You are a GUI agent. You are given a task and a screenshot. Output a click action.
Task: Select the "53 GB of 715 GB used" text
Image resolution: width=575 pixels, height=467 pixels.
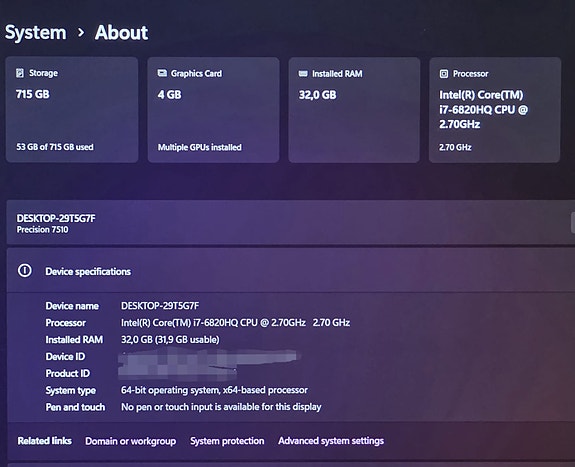(55, 147)
